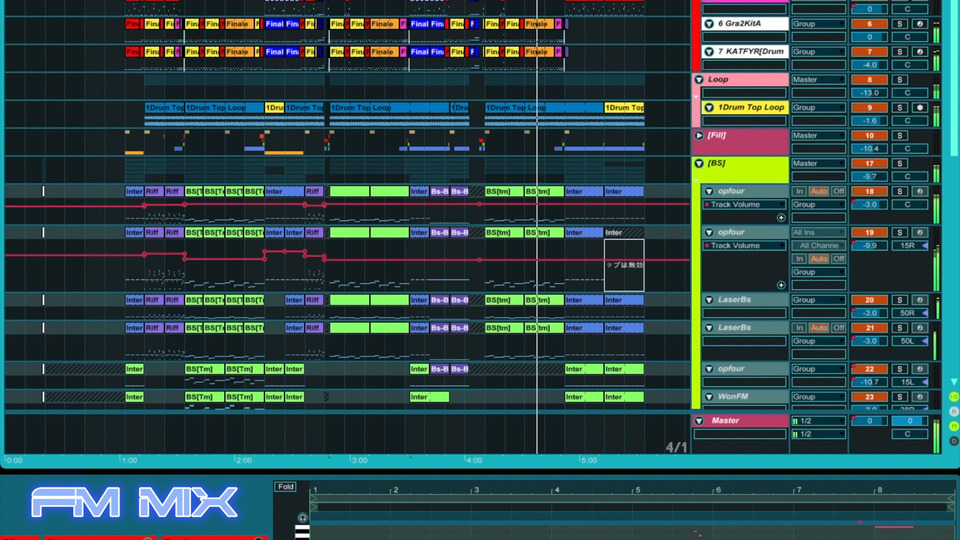Click the 15R pan control on track 19
This screenshot has width=960, height=540.
point(910,246)
